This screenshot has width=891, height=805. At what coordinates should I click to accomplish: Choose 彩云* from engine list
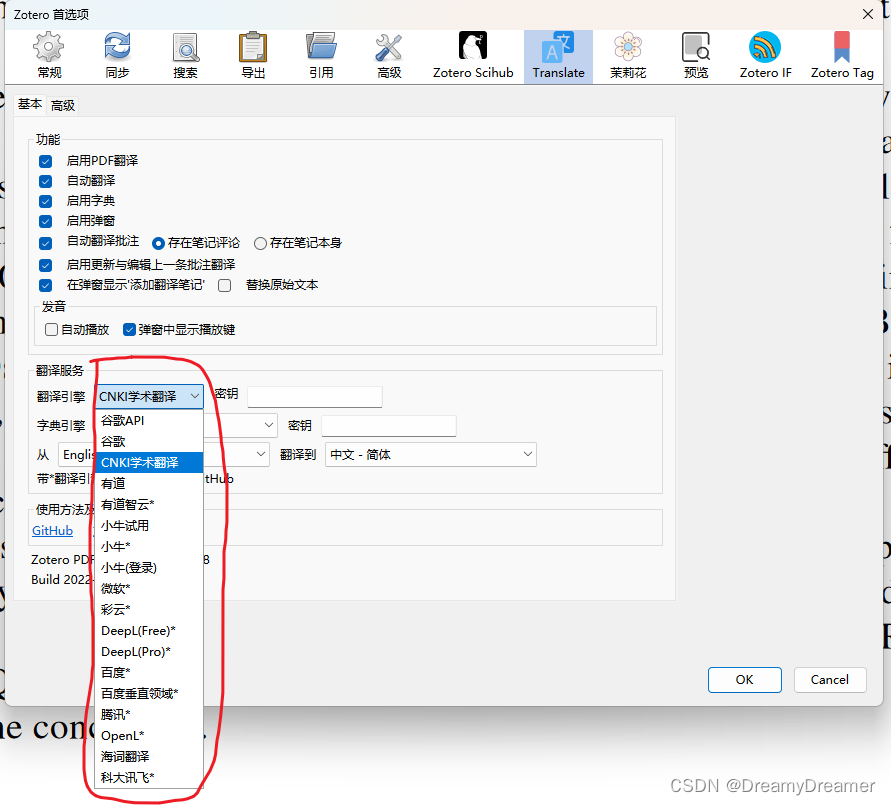[x=149, y=610]
